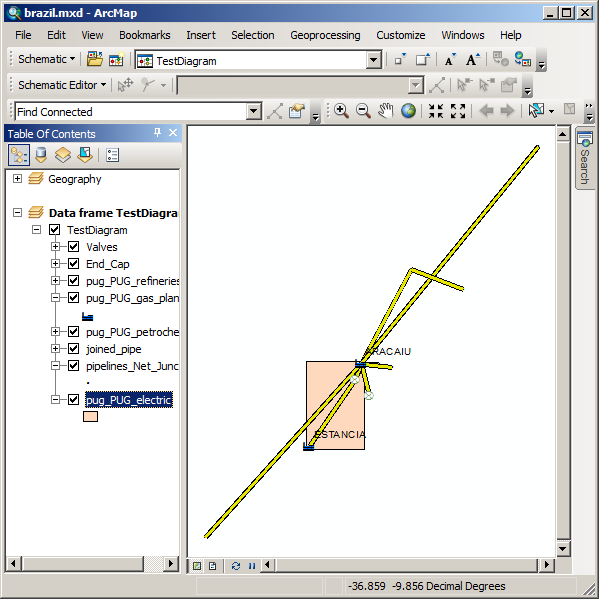This screenshot has width=599, height=599.
Task: Toggle the Valves layer checkbox
Action: tap(73, 246)
